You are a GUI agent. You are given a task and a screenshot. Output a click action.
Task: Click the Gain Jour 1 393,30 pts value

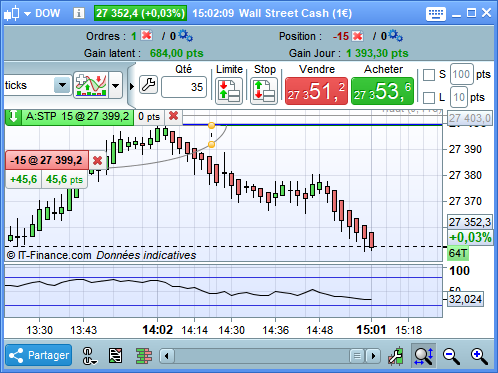(x=377, y=53)
